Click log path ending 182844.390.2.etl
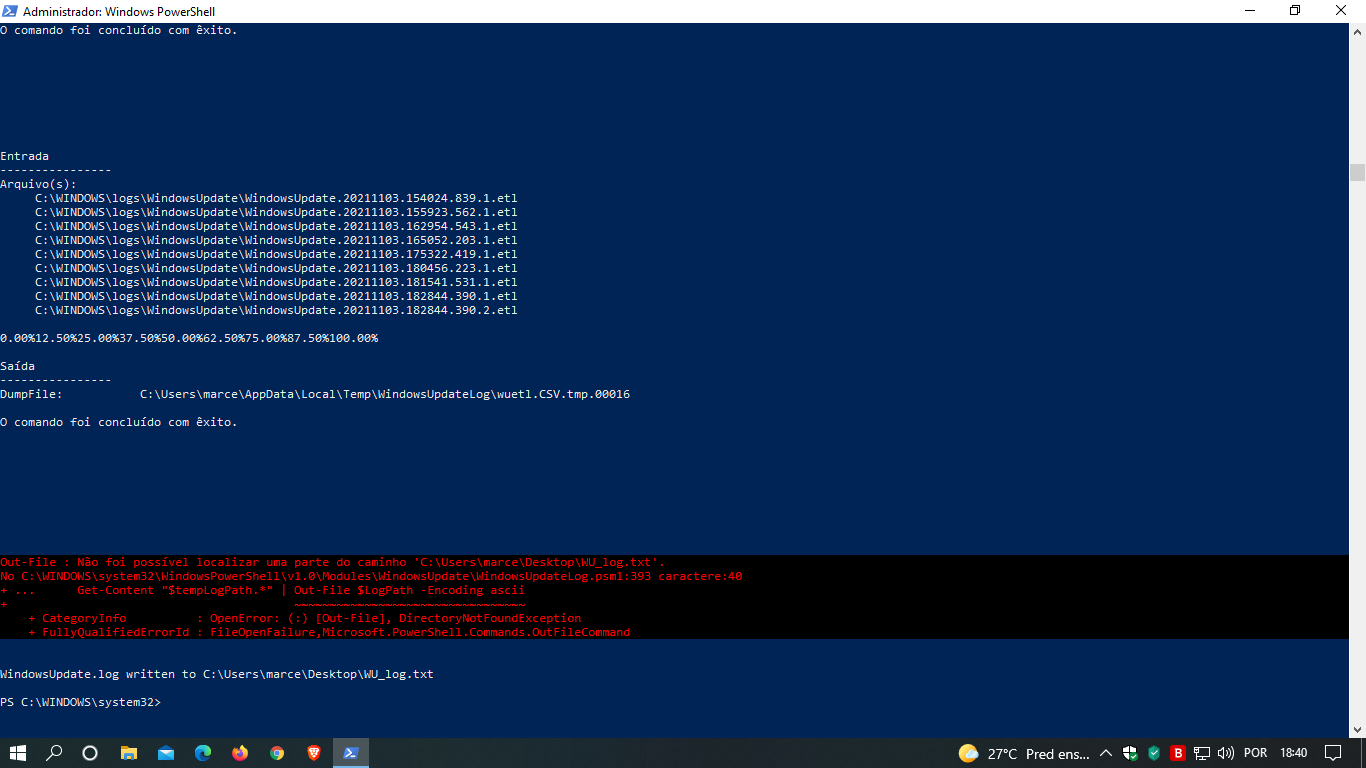Image resolution: width=1366 pixels, height=768 pixels. [x=276, y=310]
